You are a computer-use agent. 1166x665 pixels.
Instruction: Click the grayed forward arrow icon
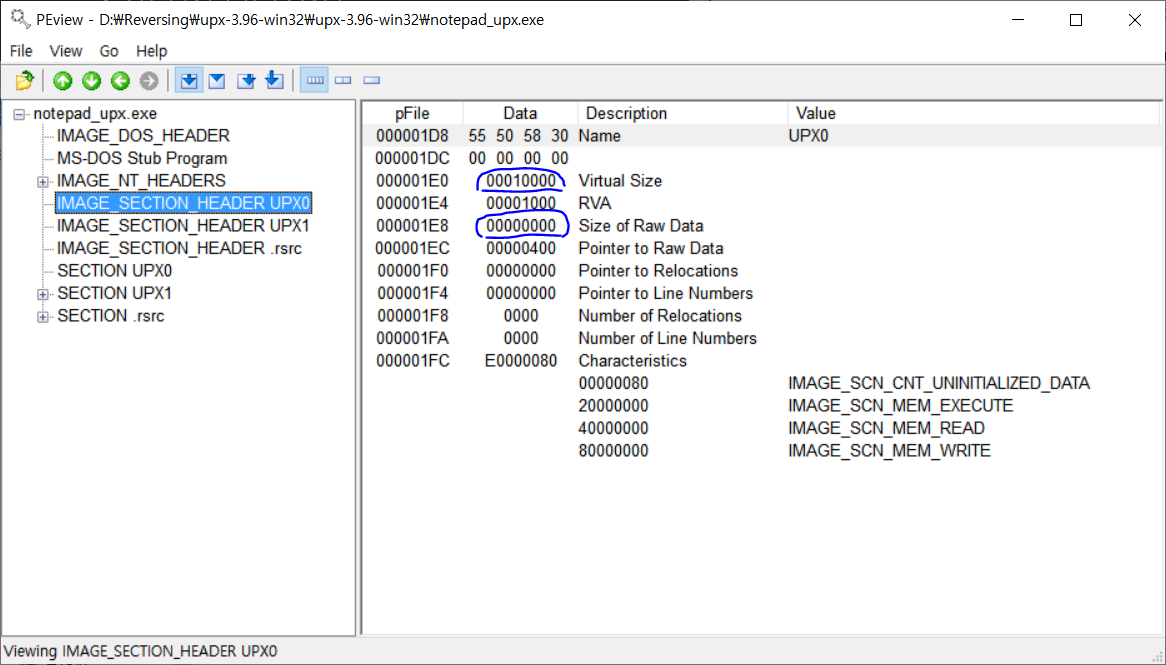pos(149,80)
